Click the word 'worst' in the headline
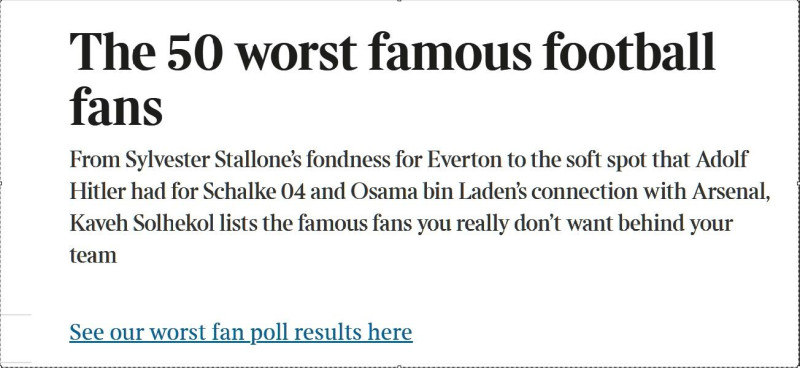This screenshot has width=800, height=368. pyautogui.click(x=297, y=53)
